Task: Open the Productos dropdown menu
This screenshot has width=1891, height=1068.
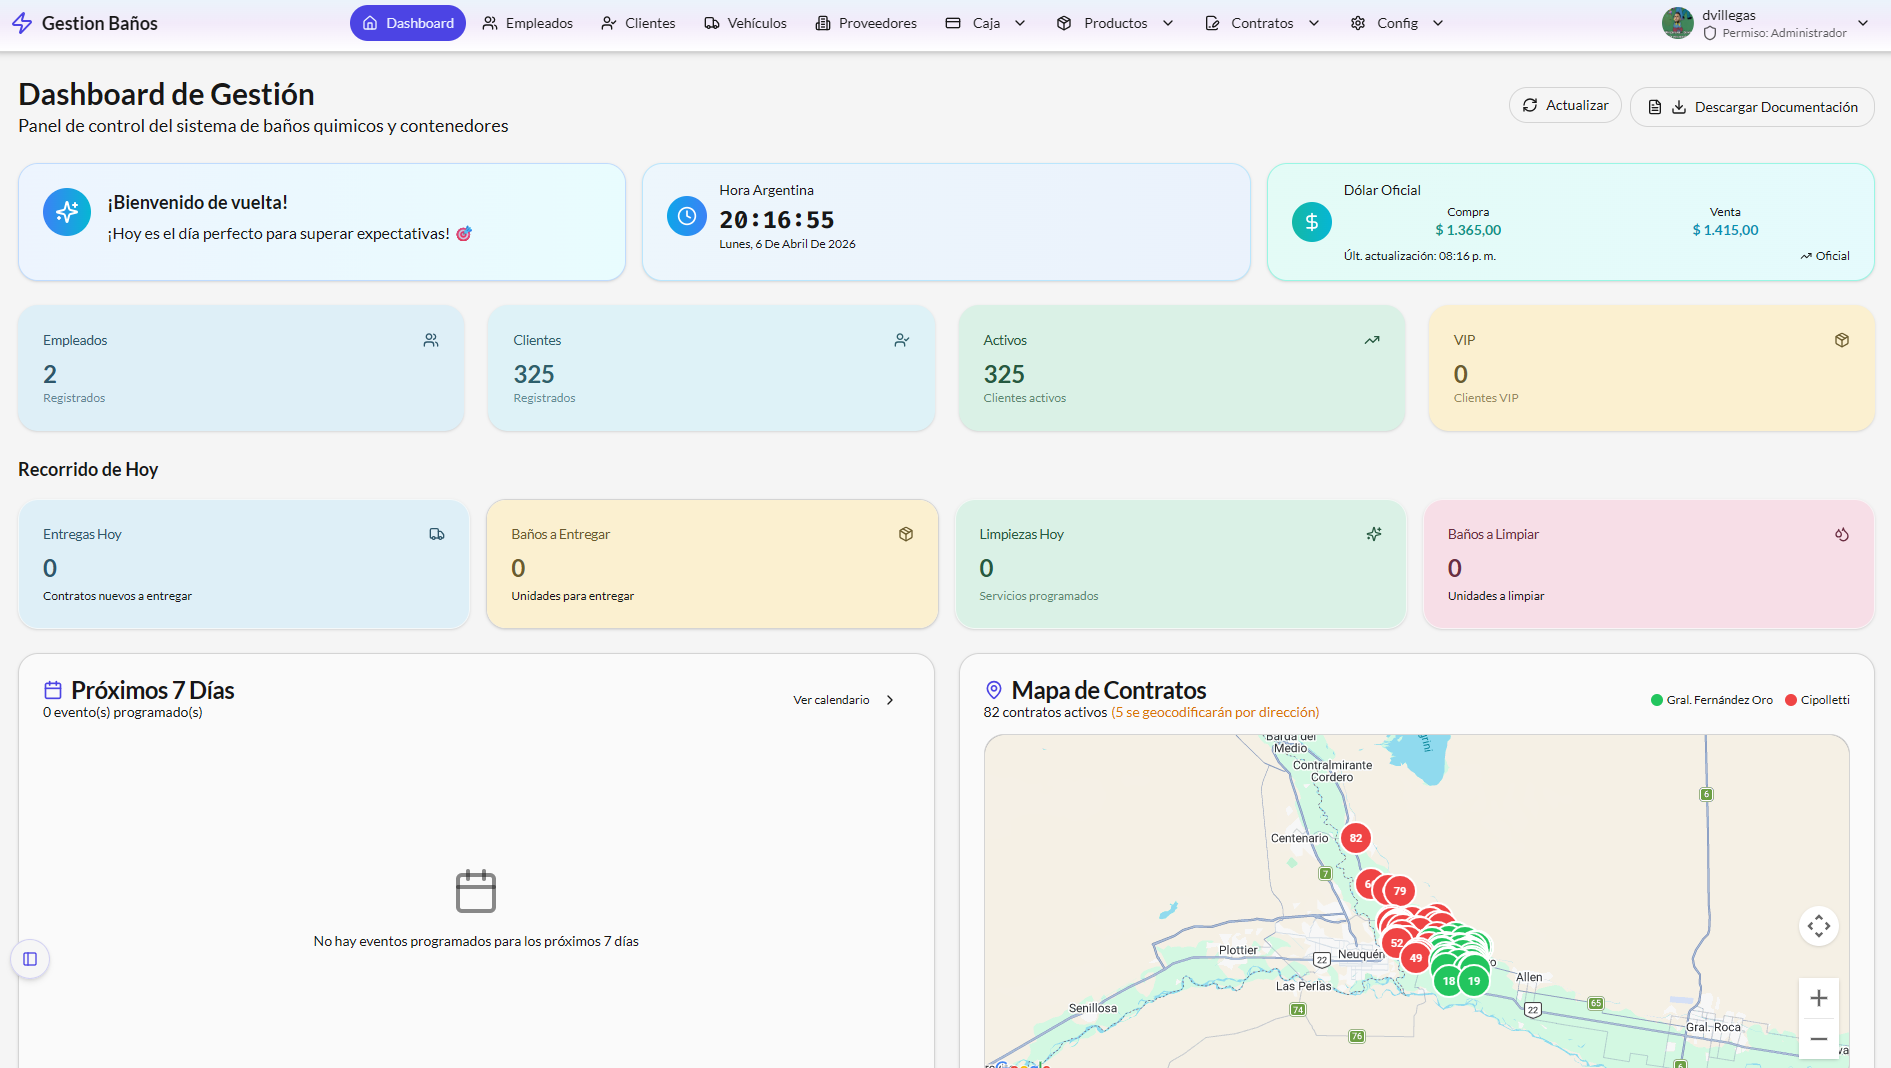Action: [1115, 23]
